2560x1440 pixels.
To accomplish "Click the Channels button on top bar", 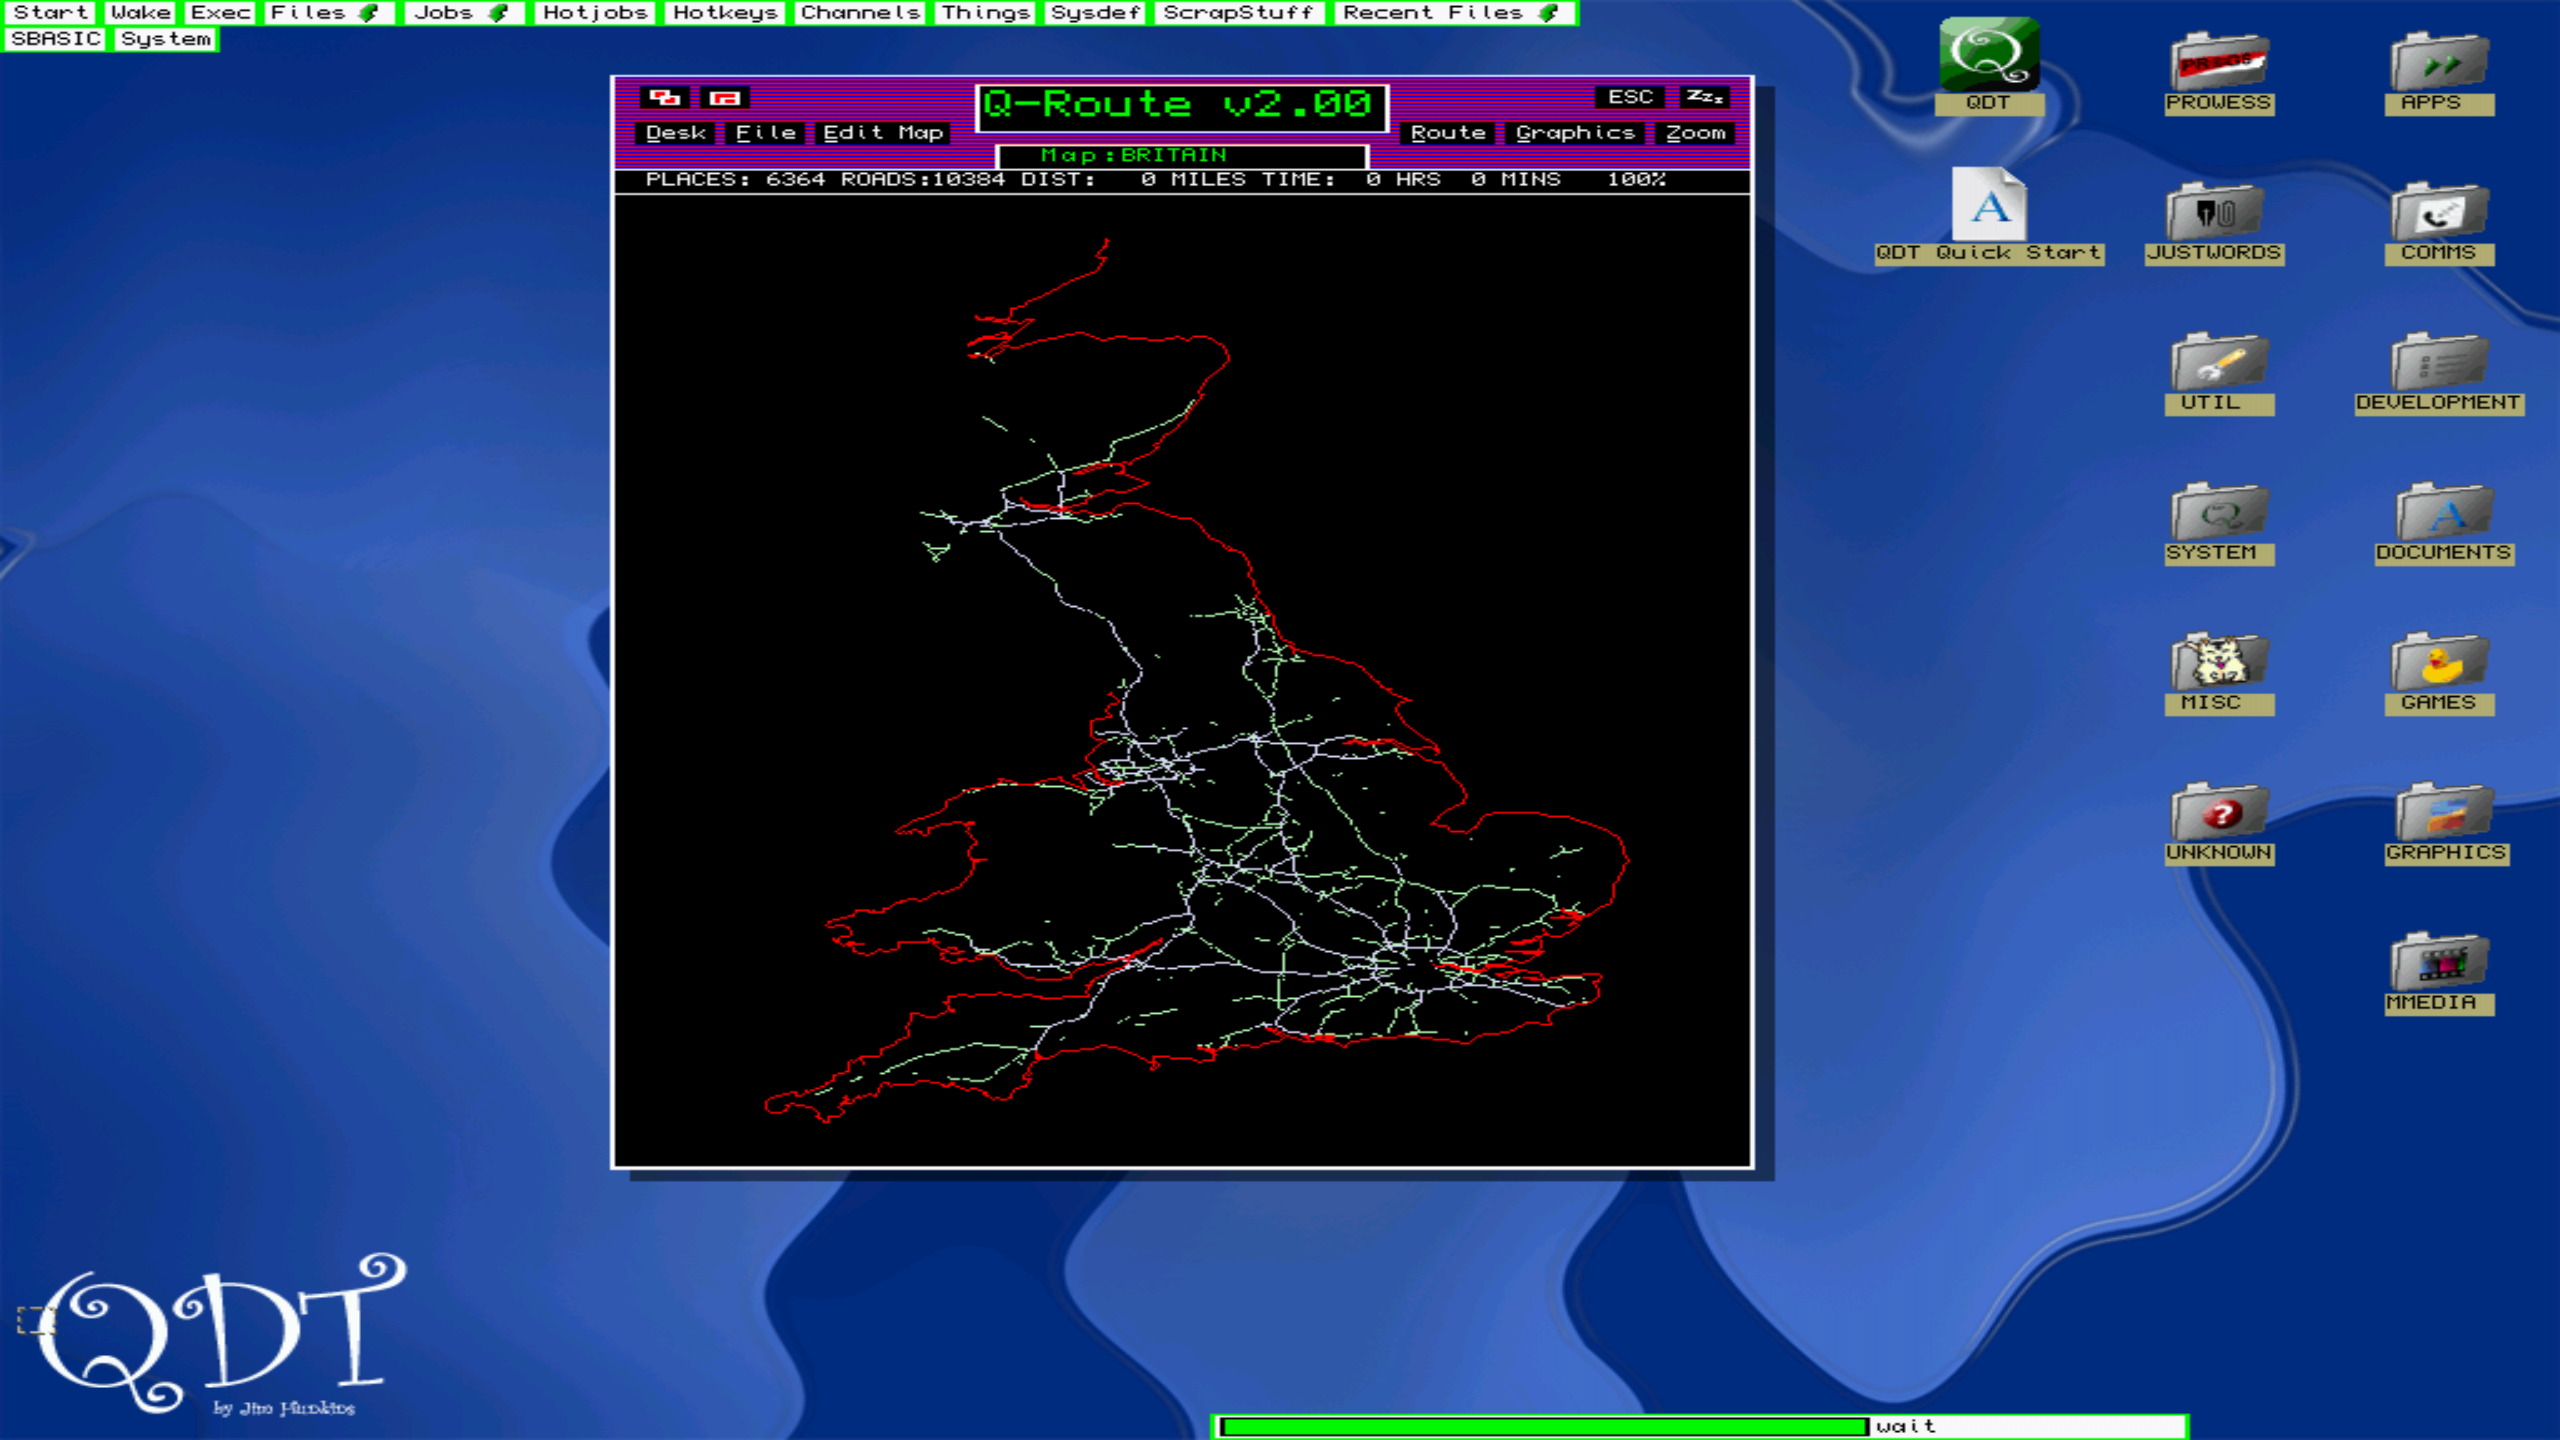I will 860,13.
